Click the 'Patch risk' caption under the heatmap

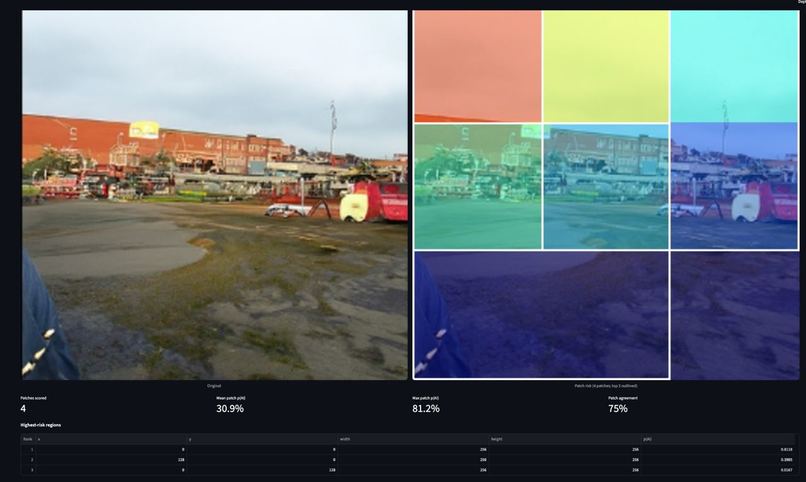pos(606,386)
